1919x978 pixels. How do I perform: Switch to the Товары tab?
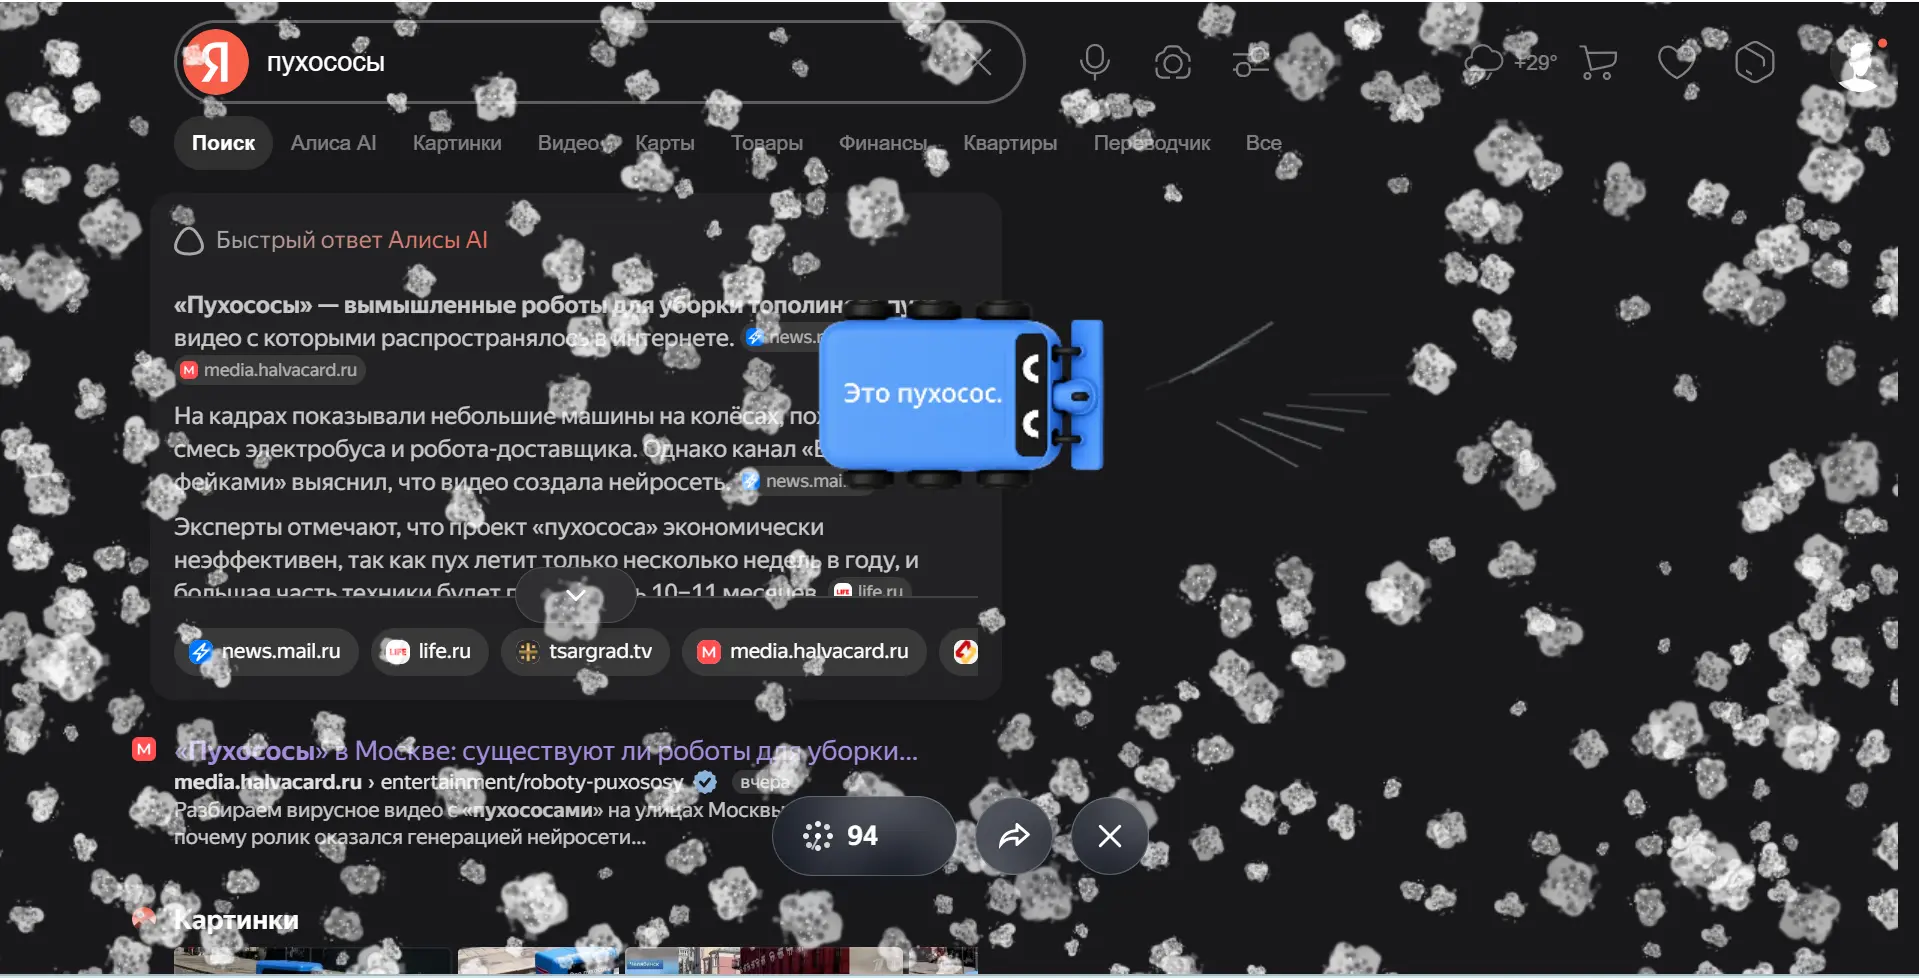coord(767,143)
